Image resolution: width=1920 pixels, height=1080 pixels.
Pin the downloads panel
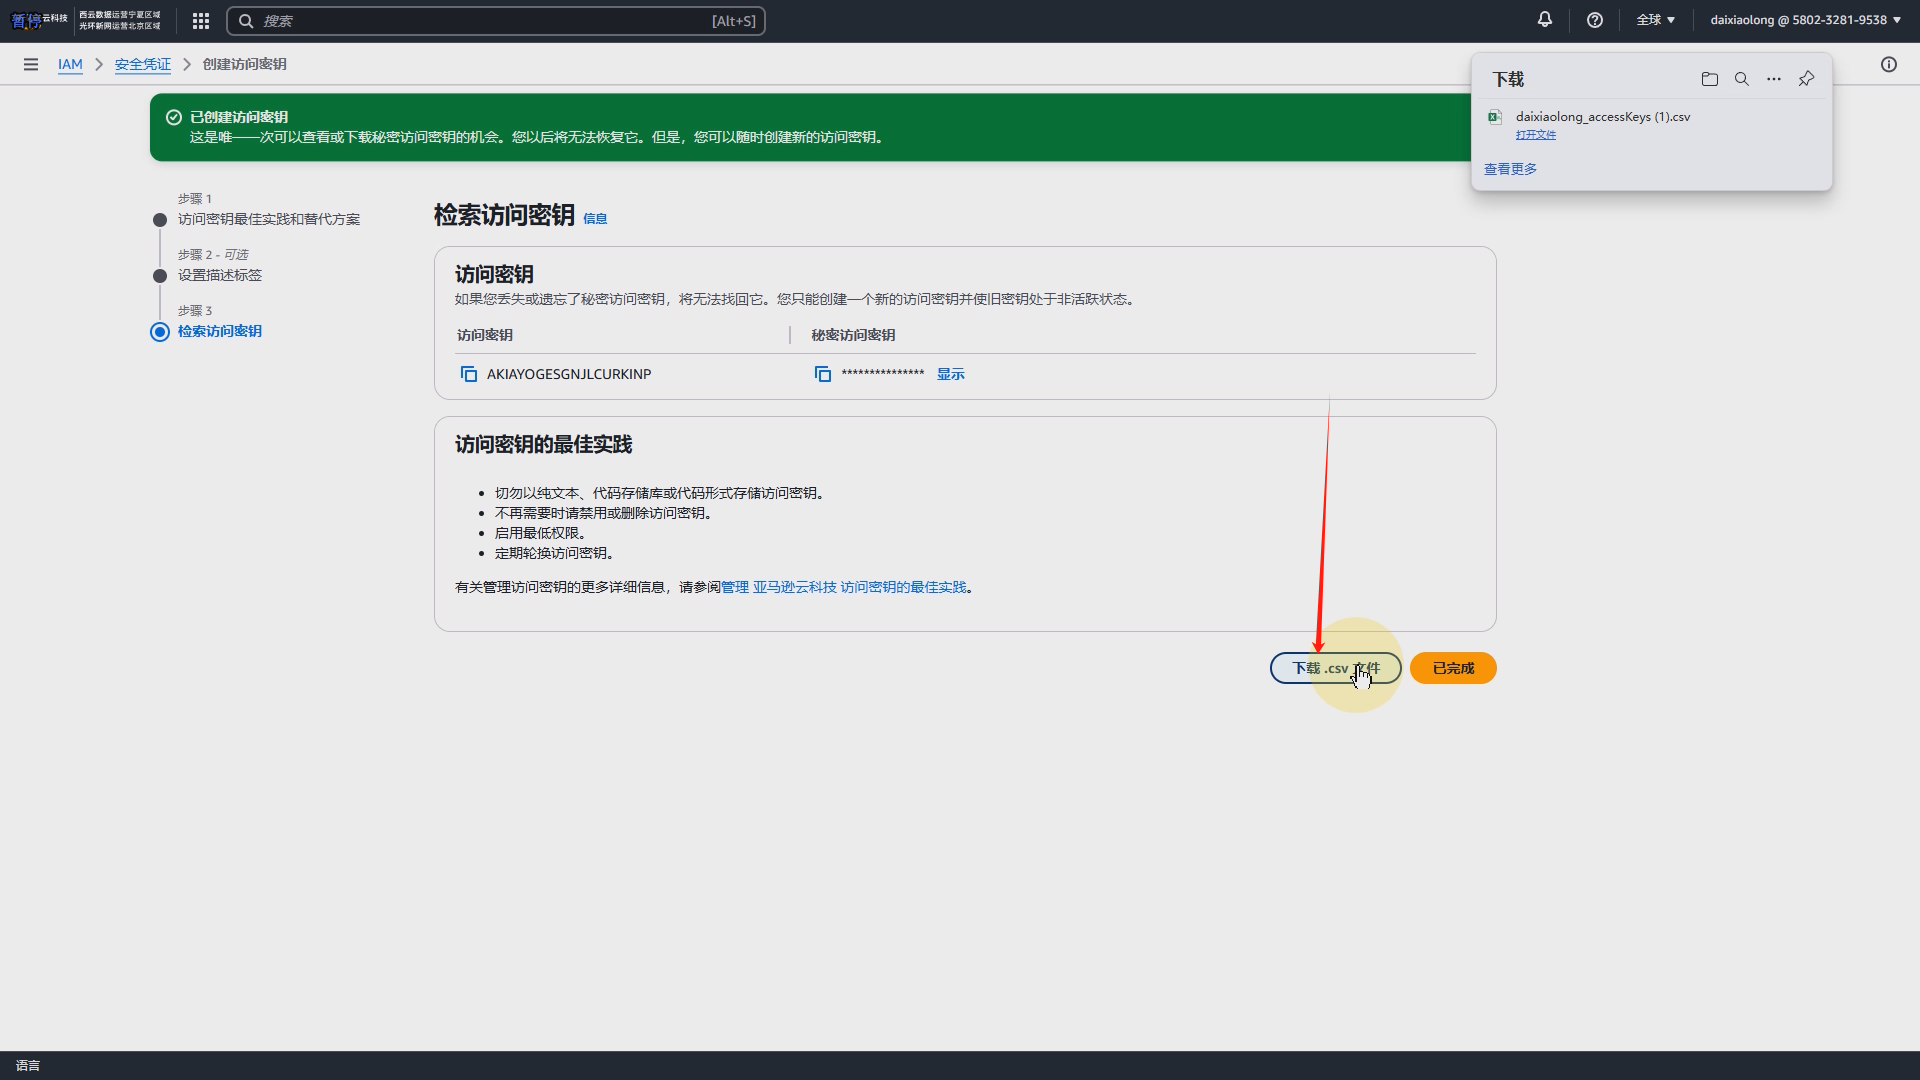(x=1806, y=79)
